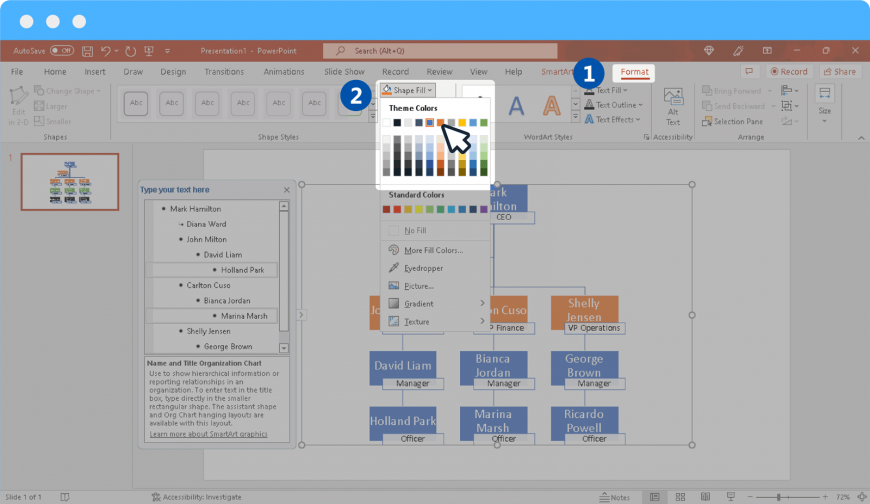Screen dimensions: 870x504
Task: Expand the Gradient submenu
Action: pos(435,304)
